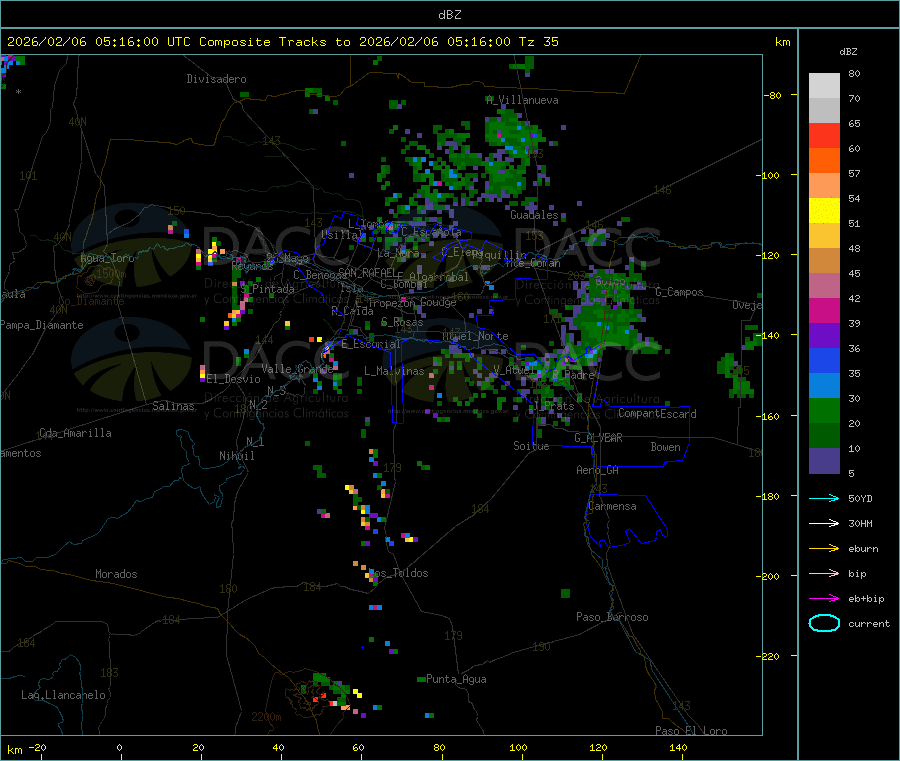Click the 'G_Campos' place label
Screen dimensions: 900x761
click(x=679, y=292)
